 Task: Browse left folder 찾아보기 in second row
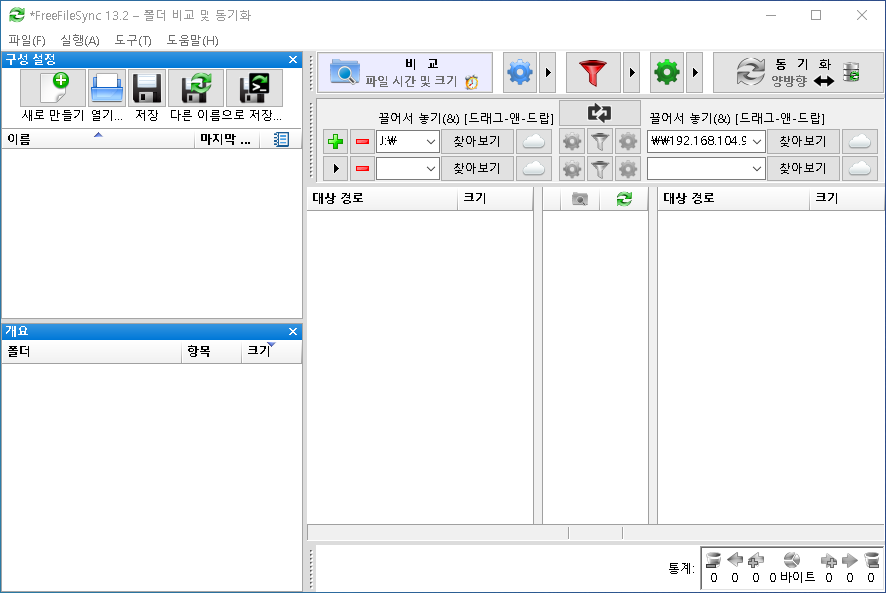(477, 168)
